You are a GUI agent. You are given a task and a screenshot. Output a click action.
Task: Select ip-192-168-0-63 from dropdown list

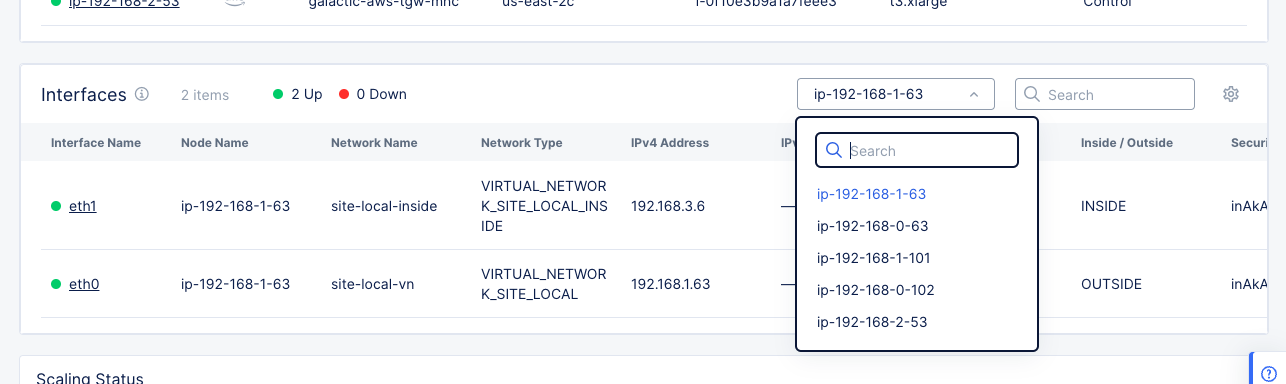point(873,226)
